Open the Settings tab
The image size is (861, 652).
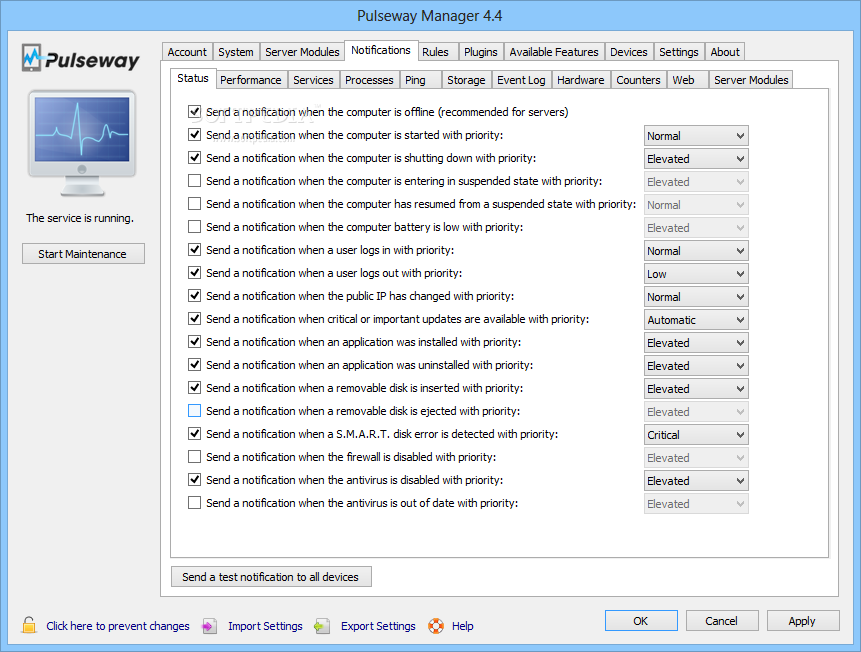click(679, 52)
